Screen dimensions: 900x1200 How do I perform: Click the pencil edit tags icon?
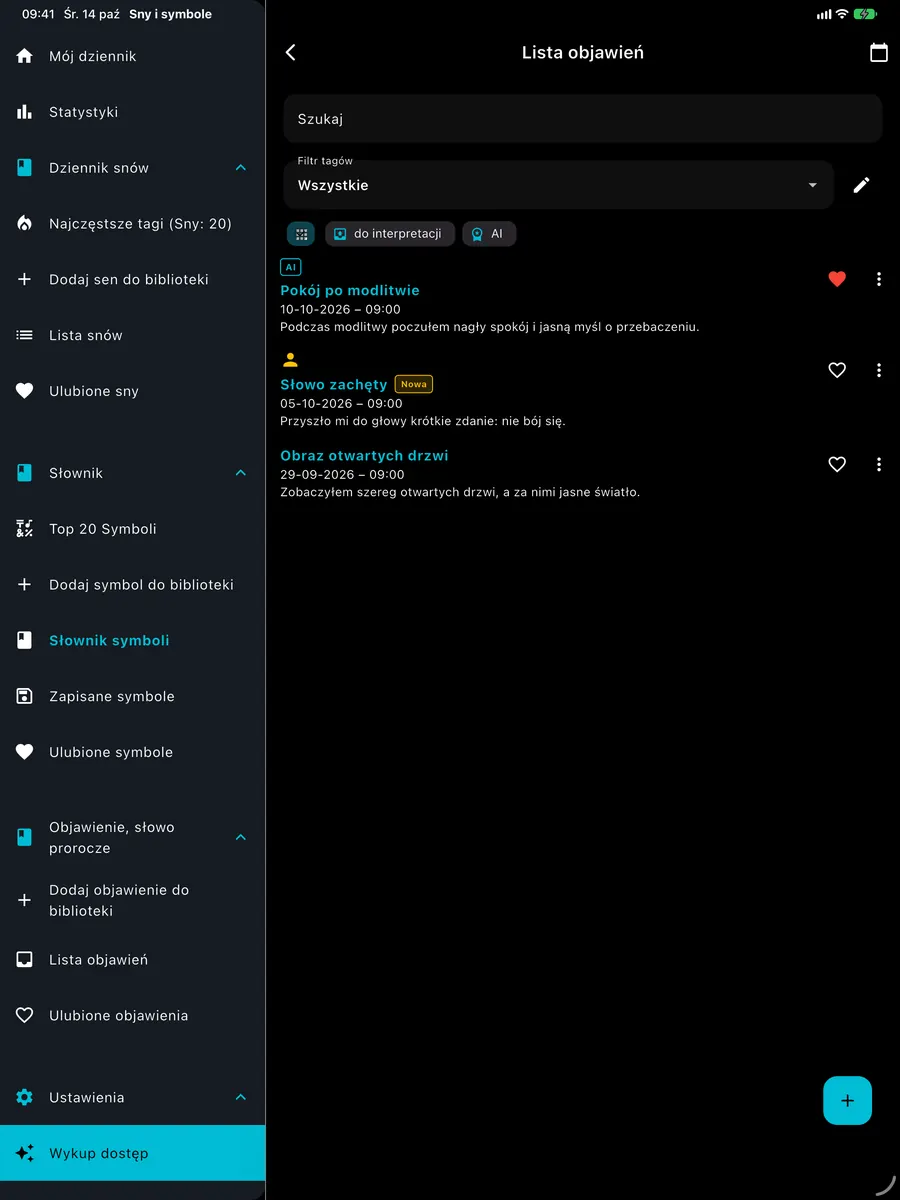[x=861, y=185]
